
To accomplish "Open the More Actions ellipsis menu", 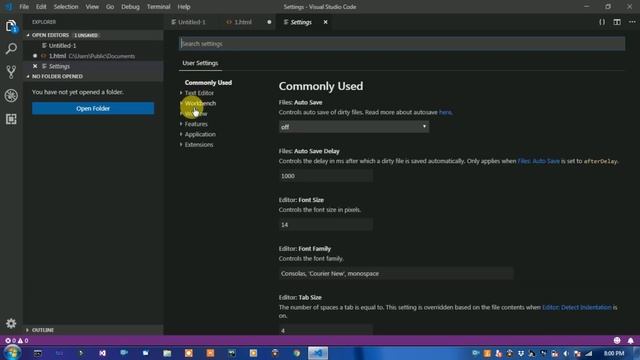I will coord(632,22).
